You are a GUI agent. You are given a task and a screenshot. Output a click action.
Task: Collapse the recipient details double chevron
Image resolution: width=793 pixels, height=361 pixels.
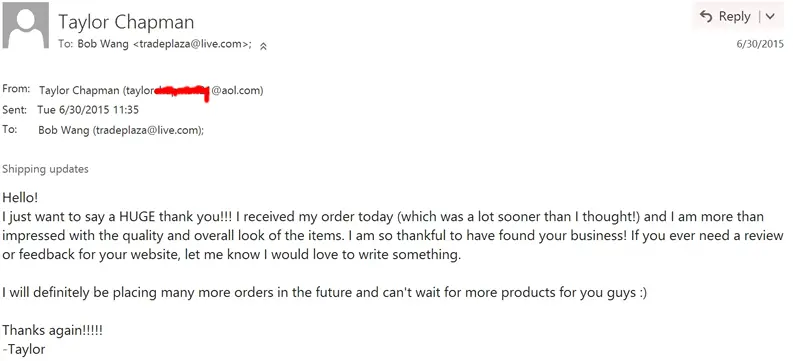click(263, 46)
